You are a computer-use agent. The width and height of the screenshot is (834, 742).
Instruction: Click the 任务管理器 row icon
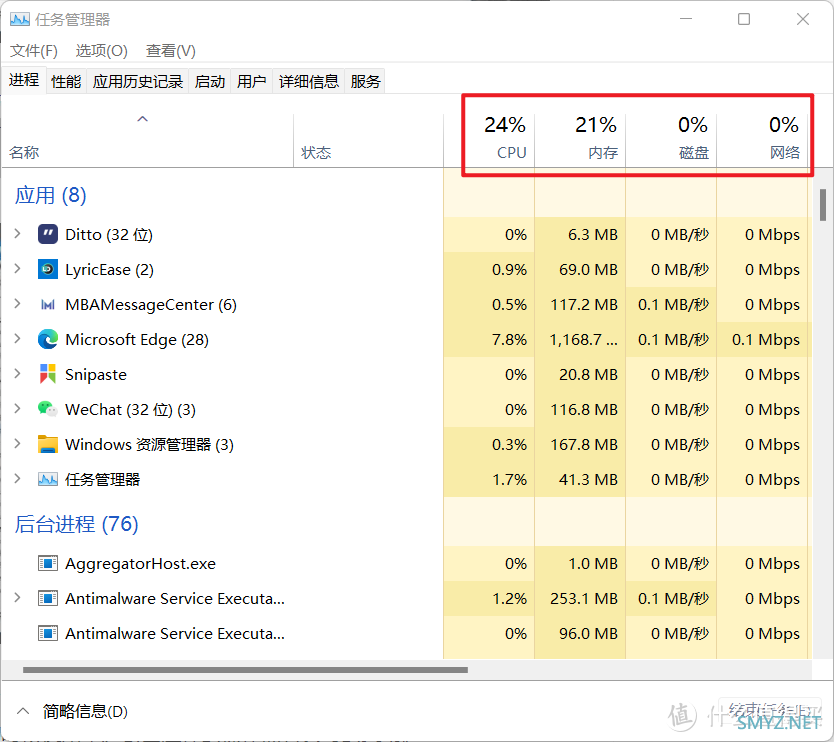click(x=48, y=479)
